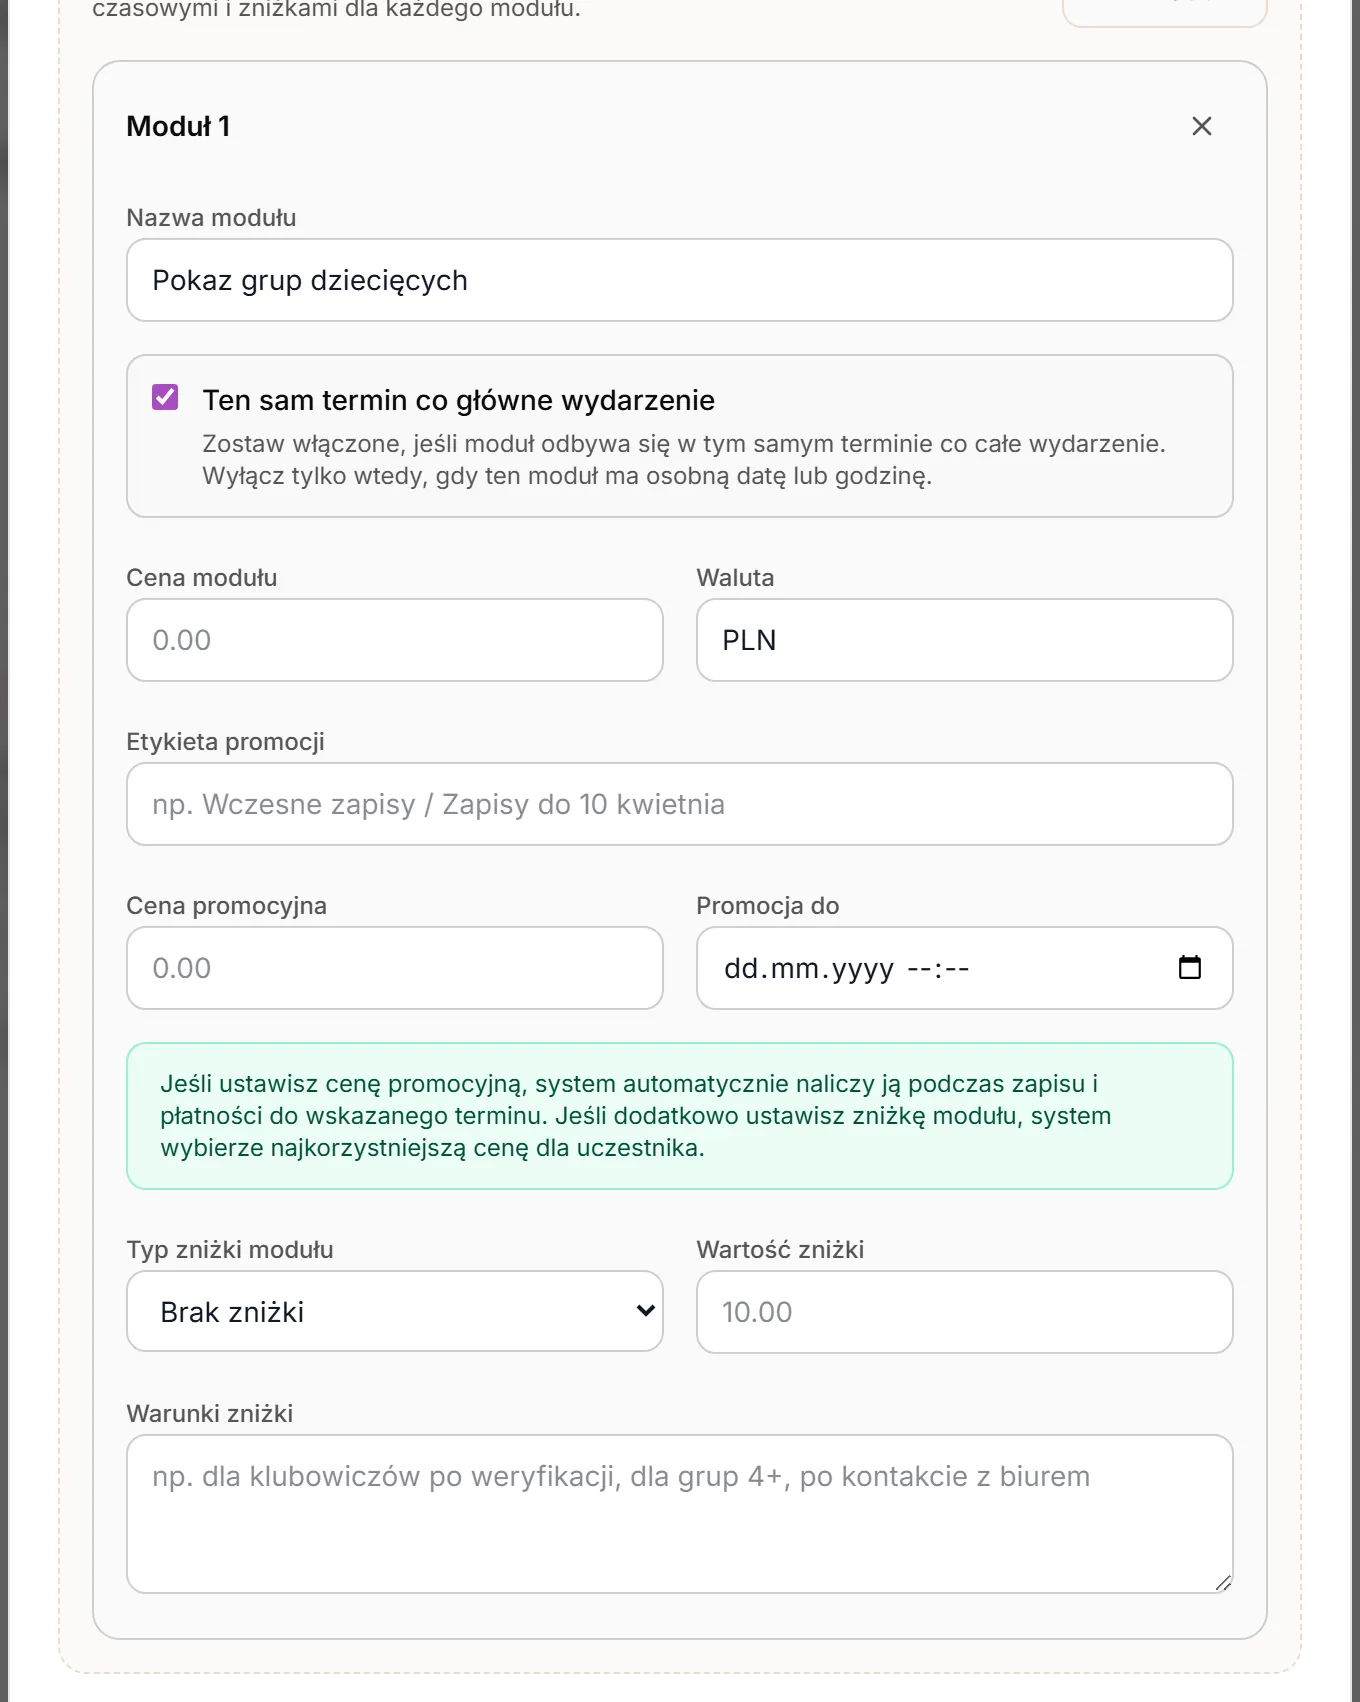
Task: Click the Wartość zniżki field
Action: (965, 1312)
